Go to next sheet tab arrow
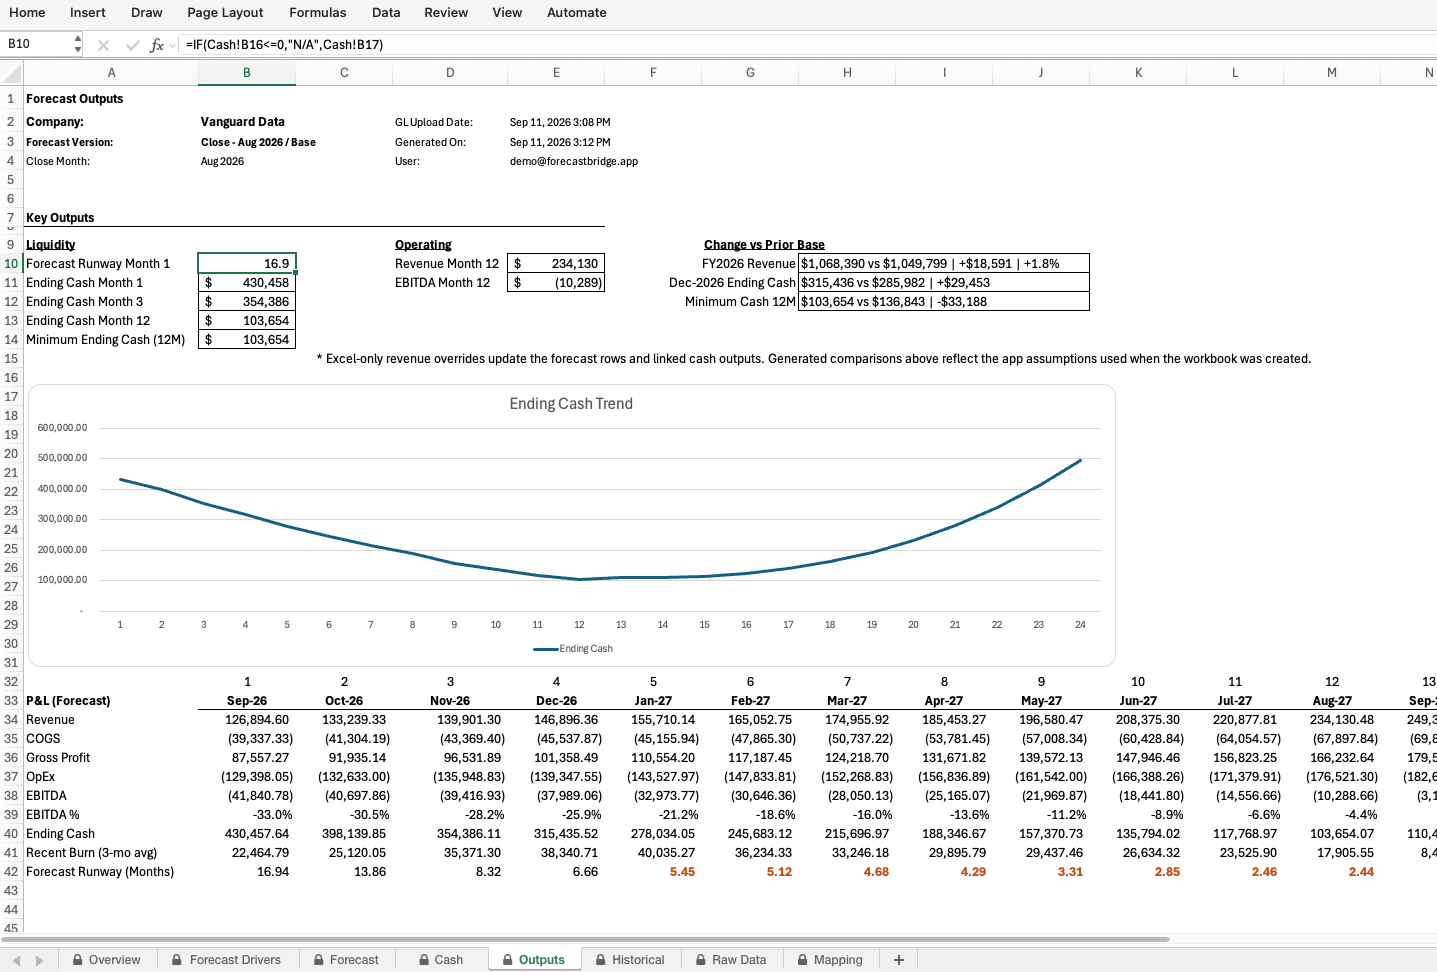 (x=40, y=960)
